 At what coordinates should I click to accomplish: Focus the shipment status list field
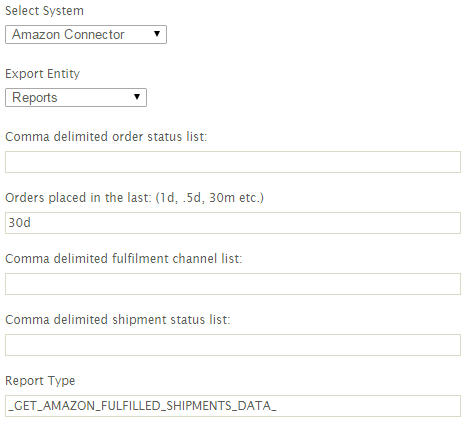(x=233, y=345)
